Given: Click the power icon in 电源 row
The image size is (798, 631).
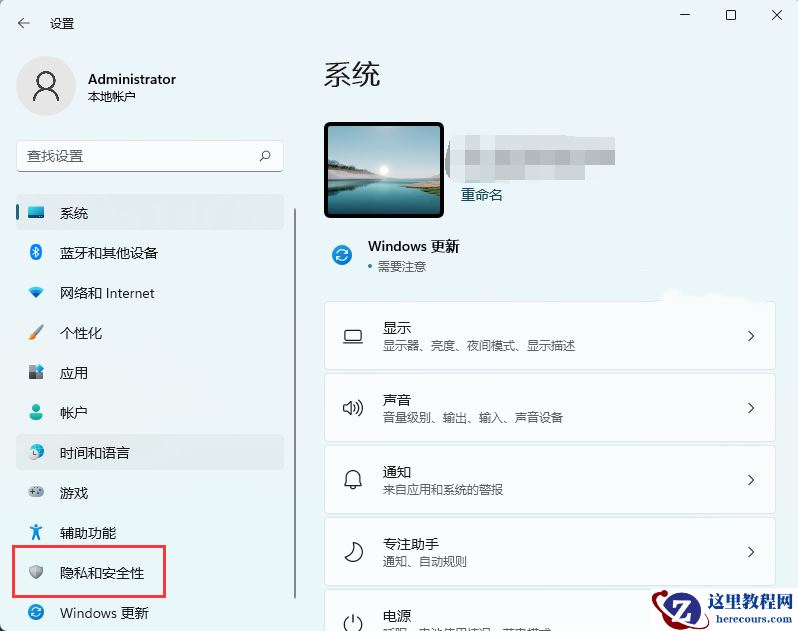Looking at the screenshot, I should click(353, 622).
